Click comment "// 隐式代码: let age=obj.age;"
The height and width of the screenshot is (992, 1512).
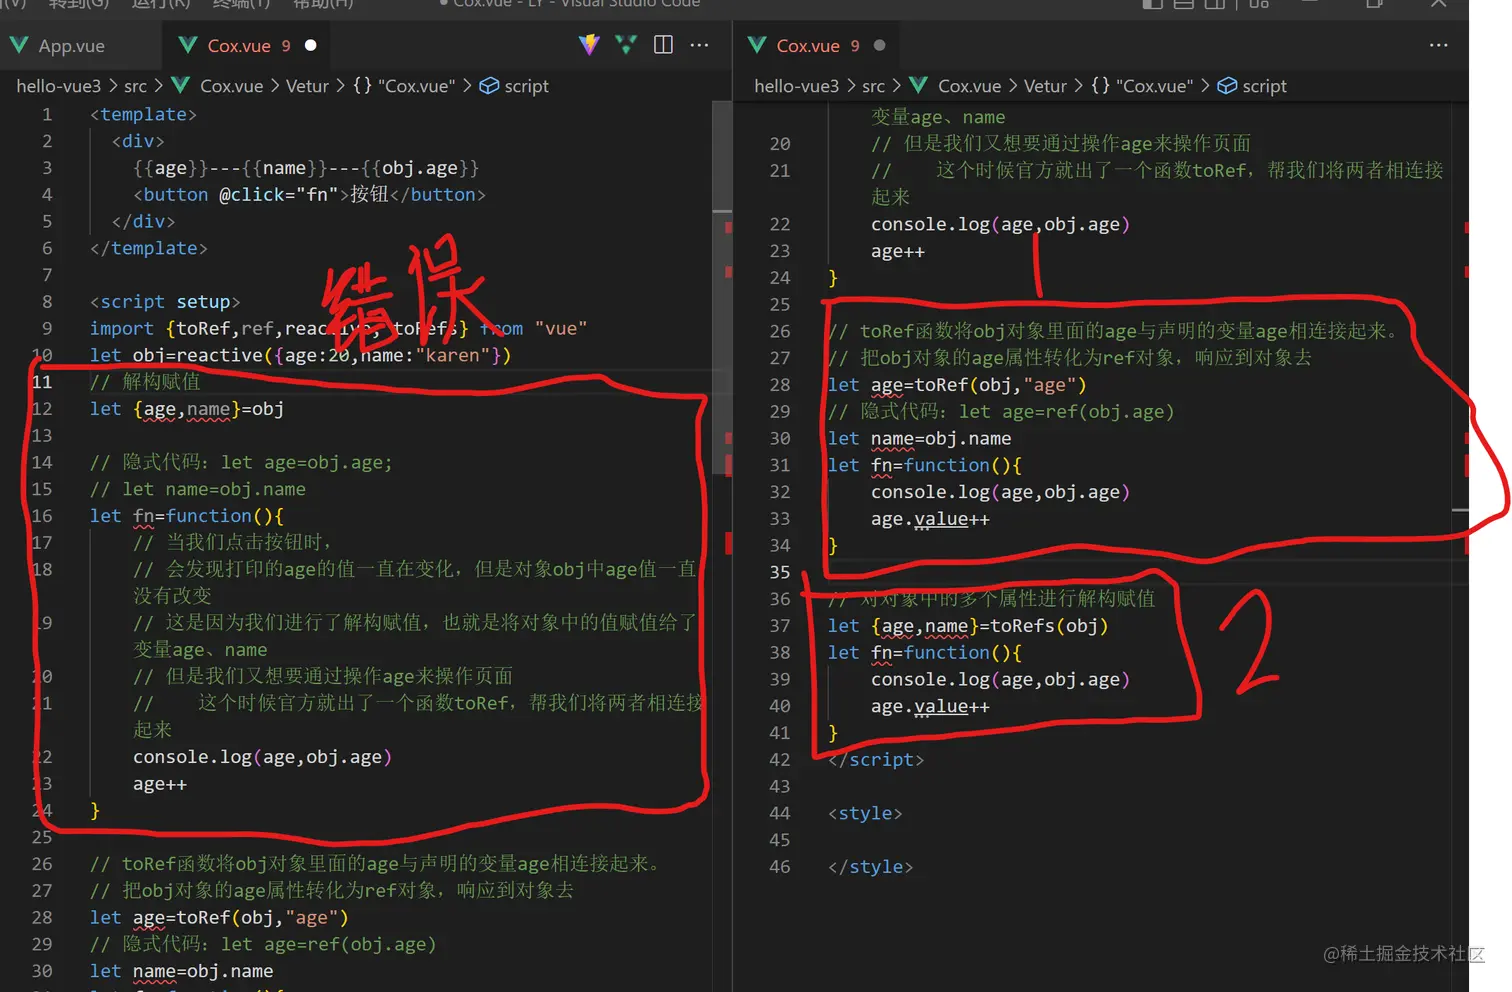[x=241, y=462]
